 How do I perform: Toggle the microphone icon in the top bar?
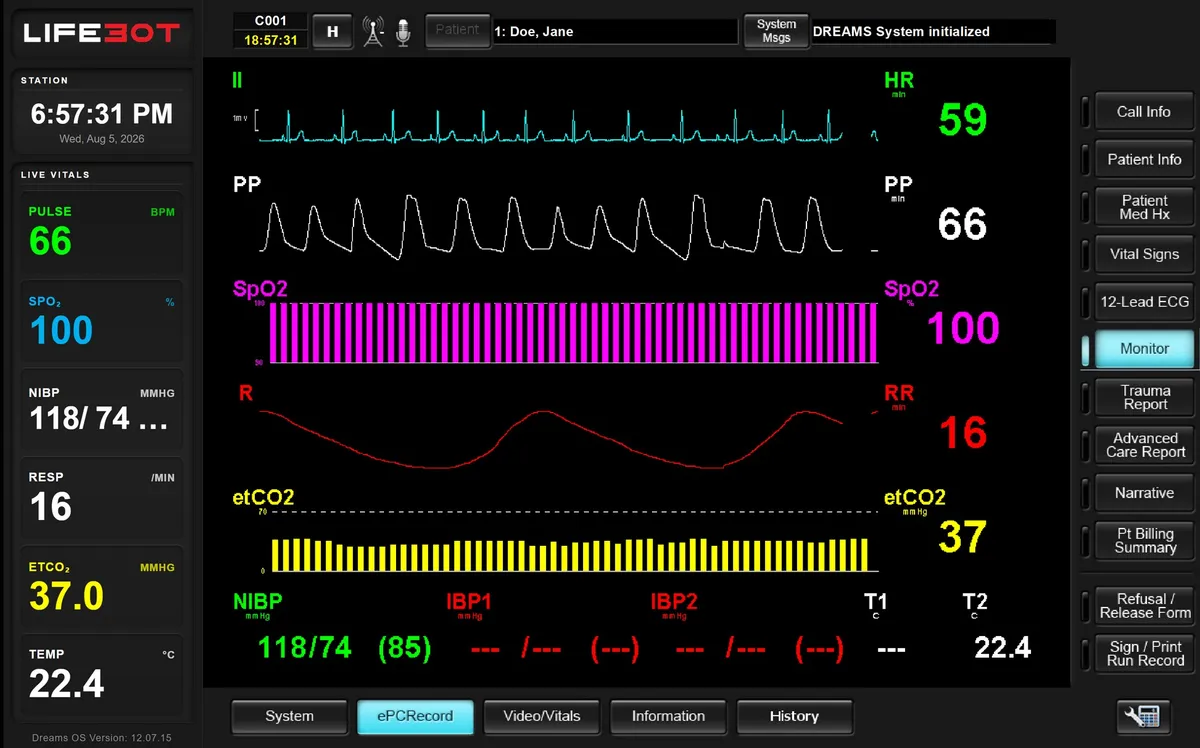[403, 32]
